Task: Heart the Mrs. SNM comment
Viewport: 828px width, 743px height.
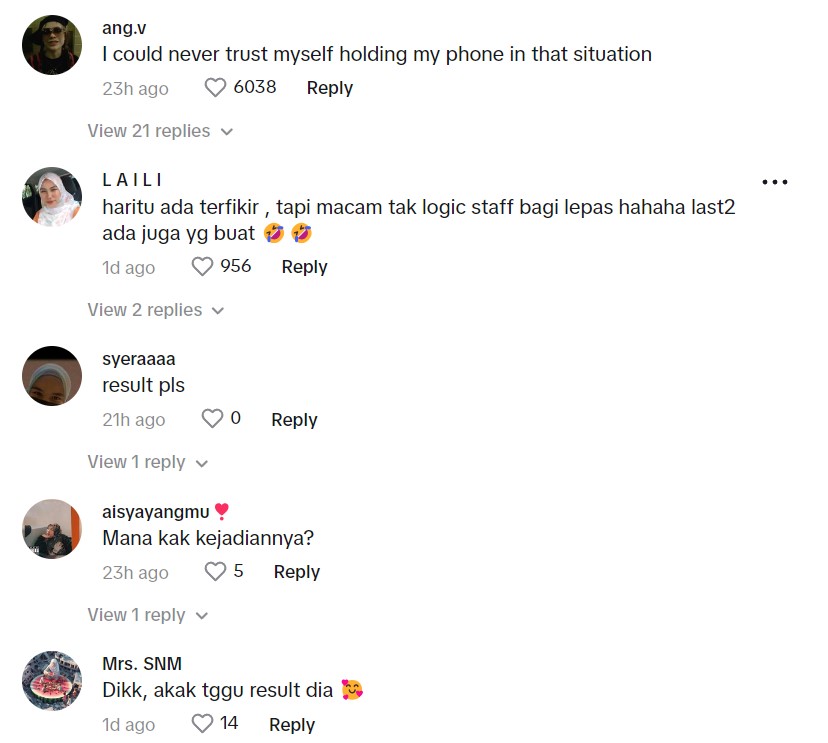Action: pos(203,723)
